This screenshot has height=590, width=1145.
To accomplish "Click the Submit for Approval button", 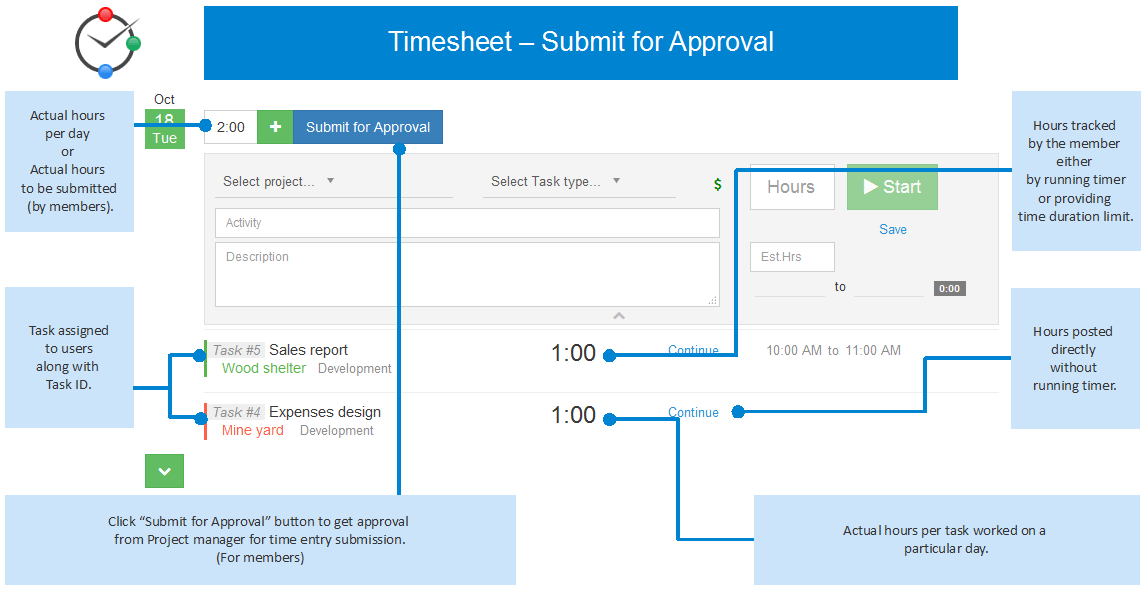I will [367, 127].
